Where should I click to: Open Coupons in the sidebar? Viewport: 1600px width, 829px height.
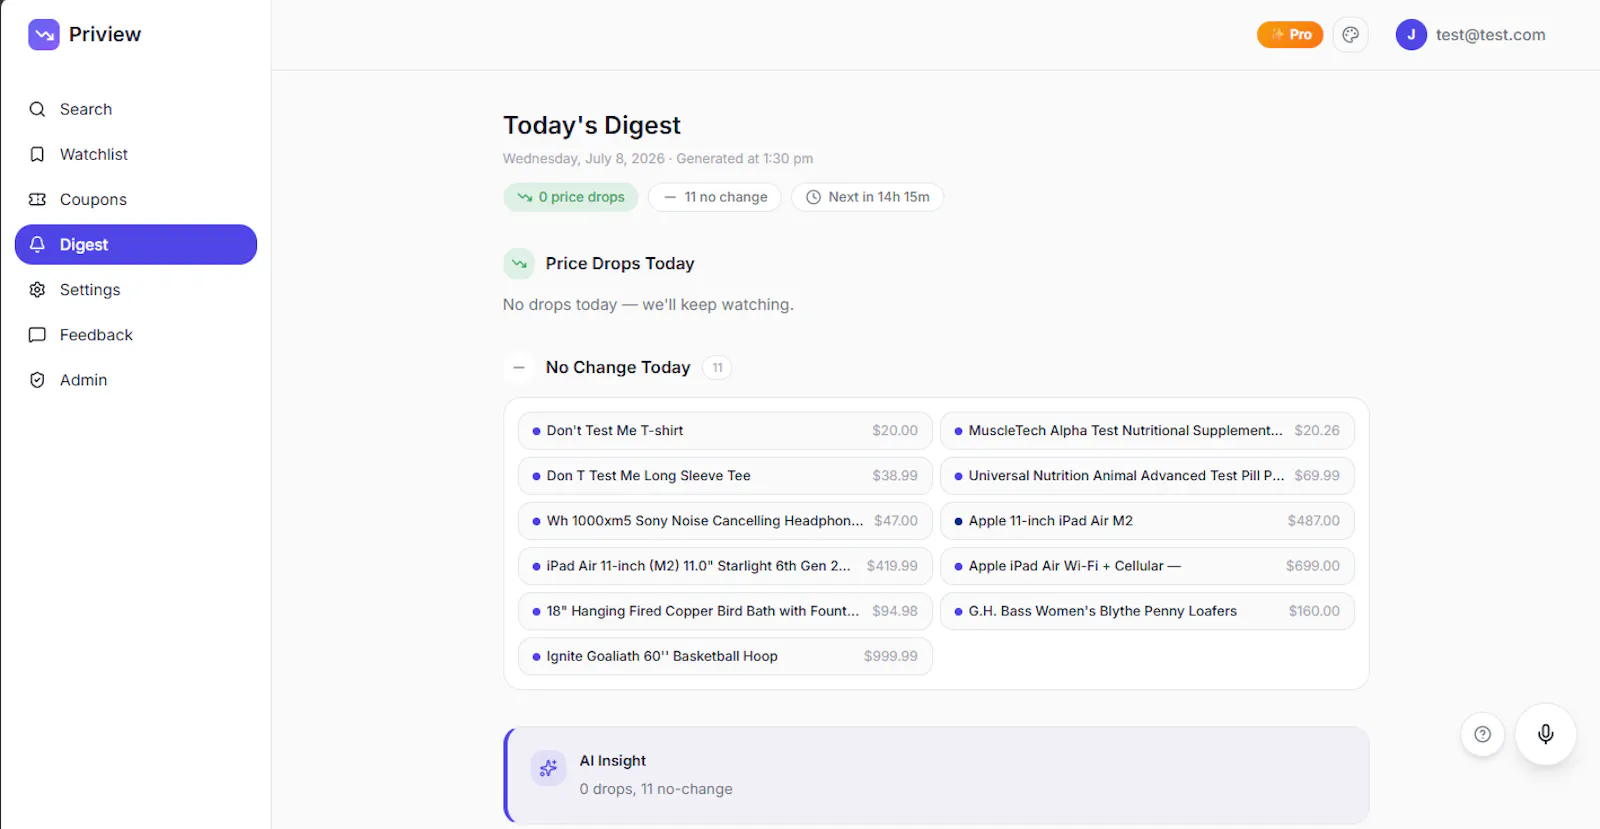(136, 199)
